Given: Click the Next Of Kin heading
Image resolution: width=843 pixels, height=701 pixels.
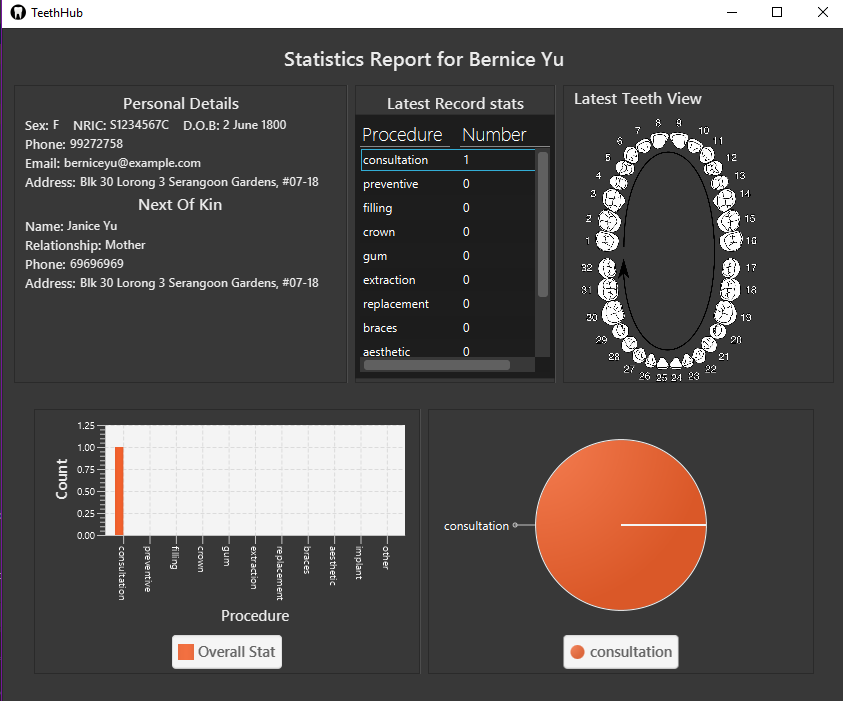Looking at the screenshot, I should (x=180, y=205).
